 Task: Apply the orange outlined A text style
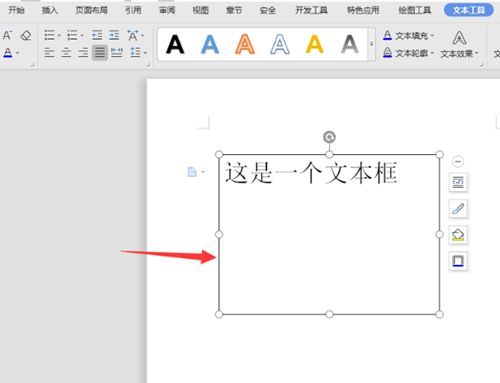point(245,44)
